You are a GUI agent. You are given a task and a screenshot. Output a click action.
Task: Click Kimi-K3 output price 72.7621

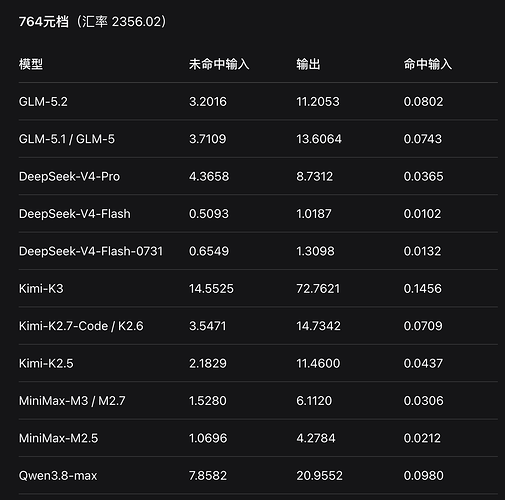pos(318,288)
